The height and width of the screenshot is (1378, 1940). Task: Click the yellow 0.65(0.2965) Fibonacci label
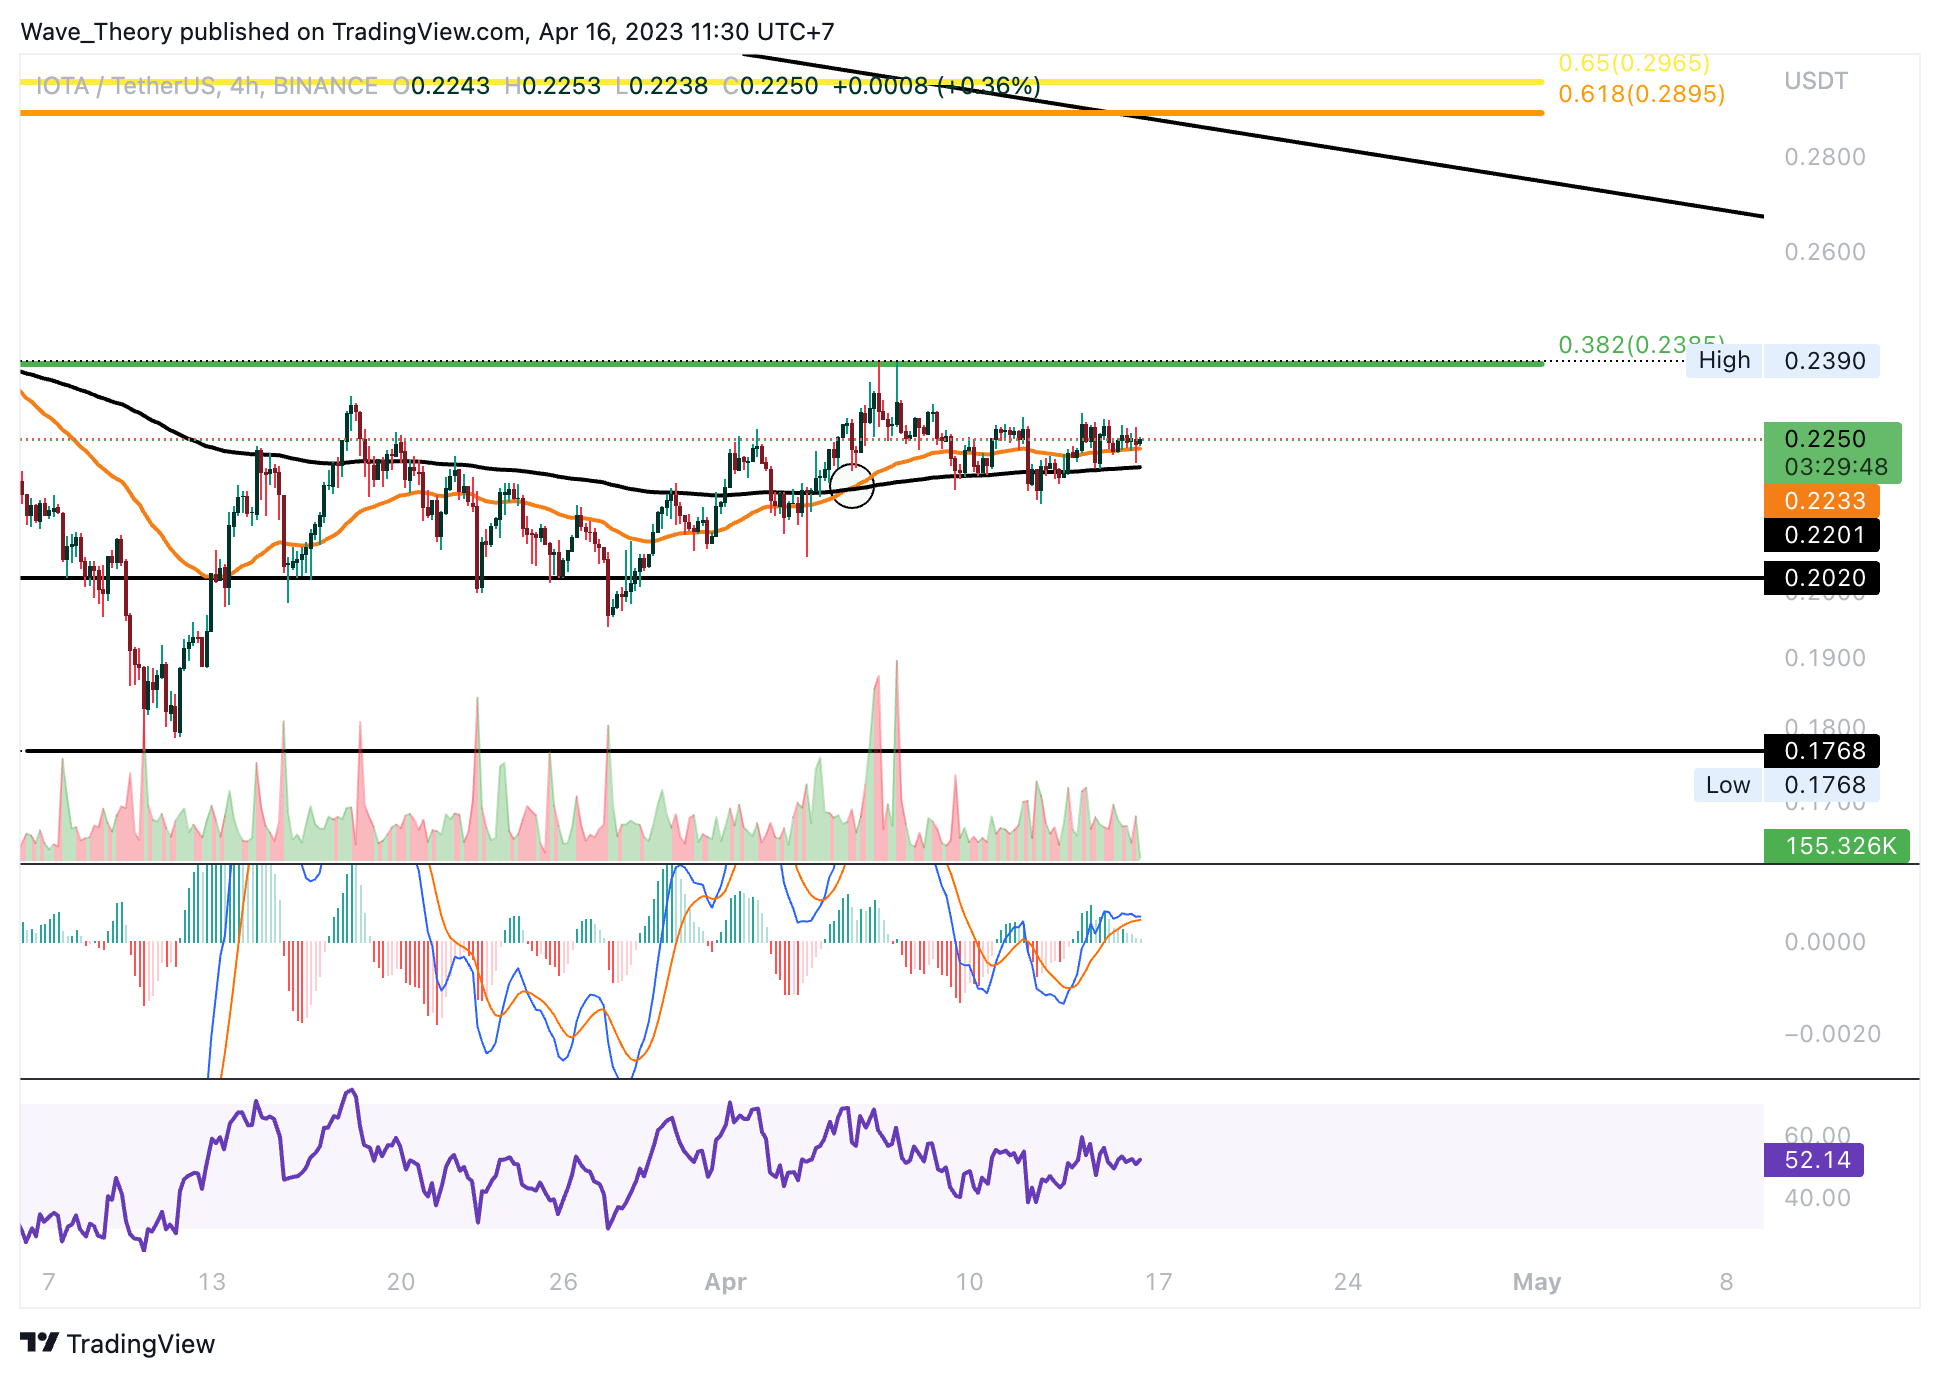coord(1634,63)
